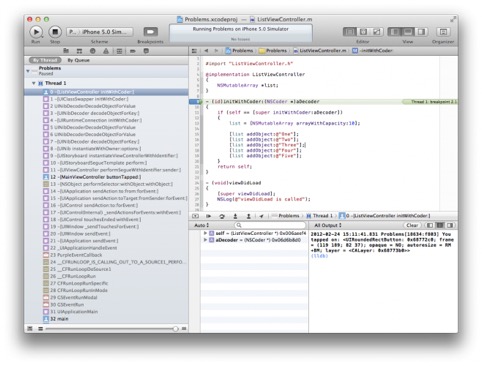The height and width of the screenshot is (366, 482).
Task: Toggle the Navigator pane view button
Action: pos(394,32)
